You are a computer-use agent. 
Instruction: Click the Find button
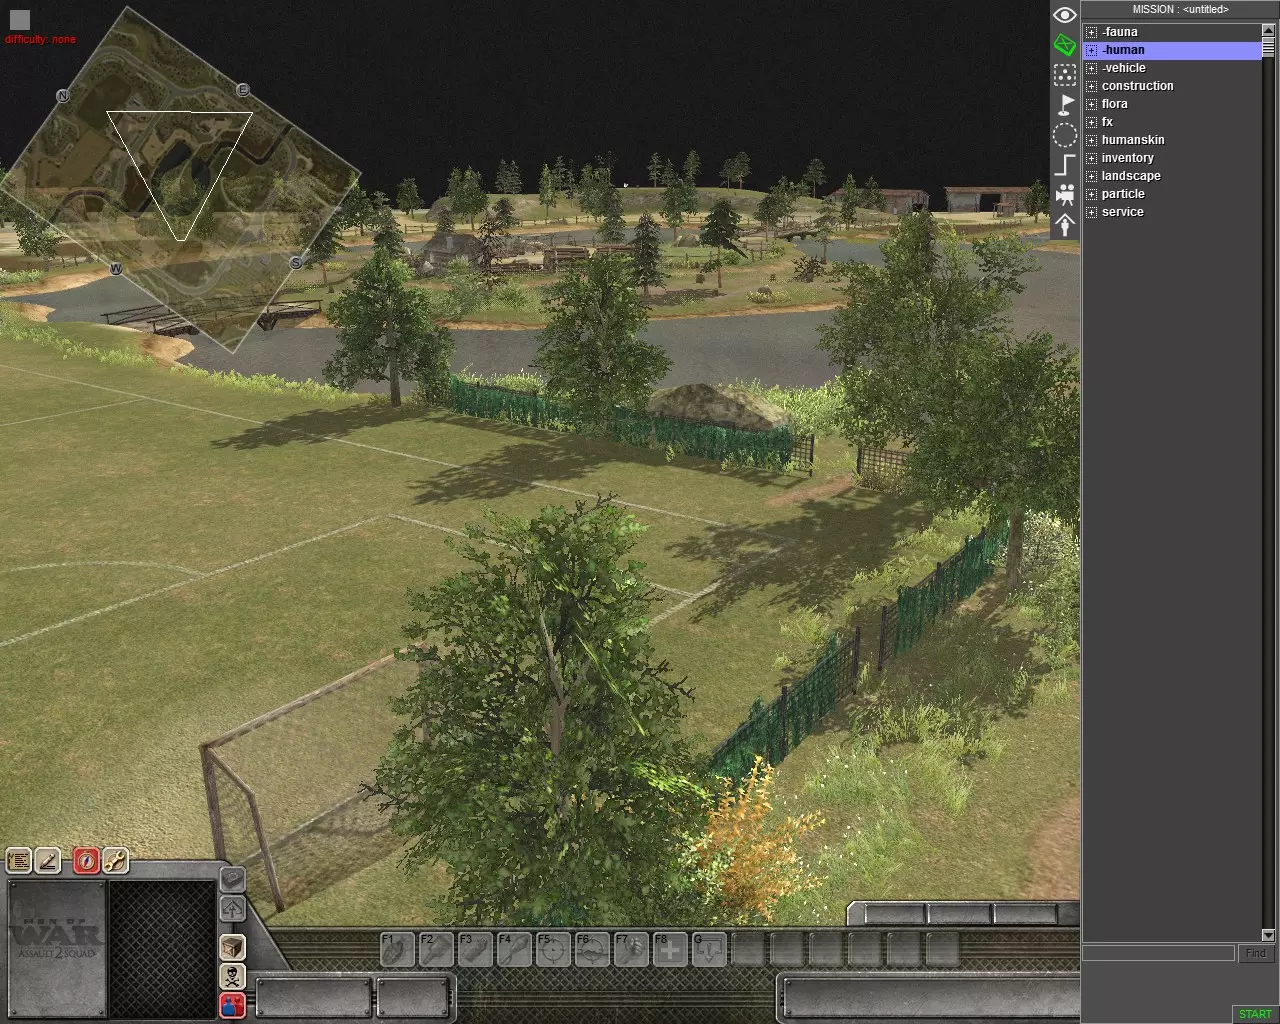pyautogui.click(x=1256, y=954)
